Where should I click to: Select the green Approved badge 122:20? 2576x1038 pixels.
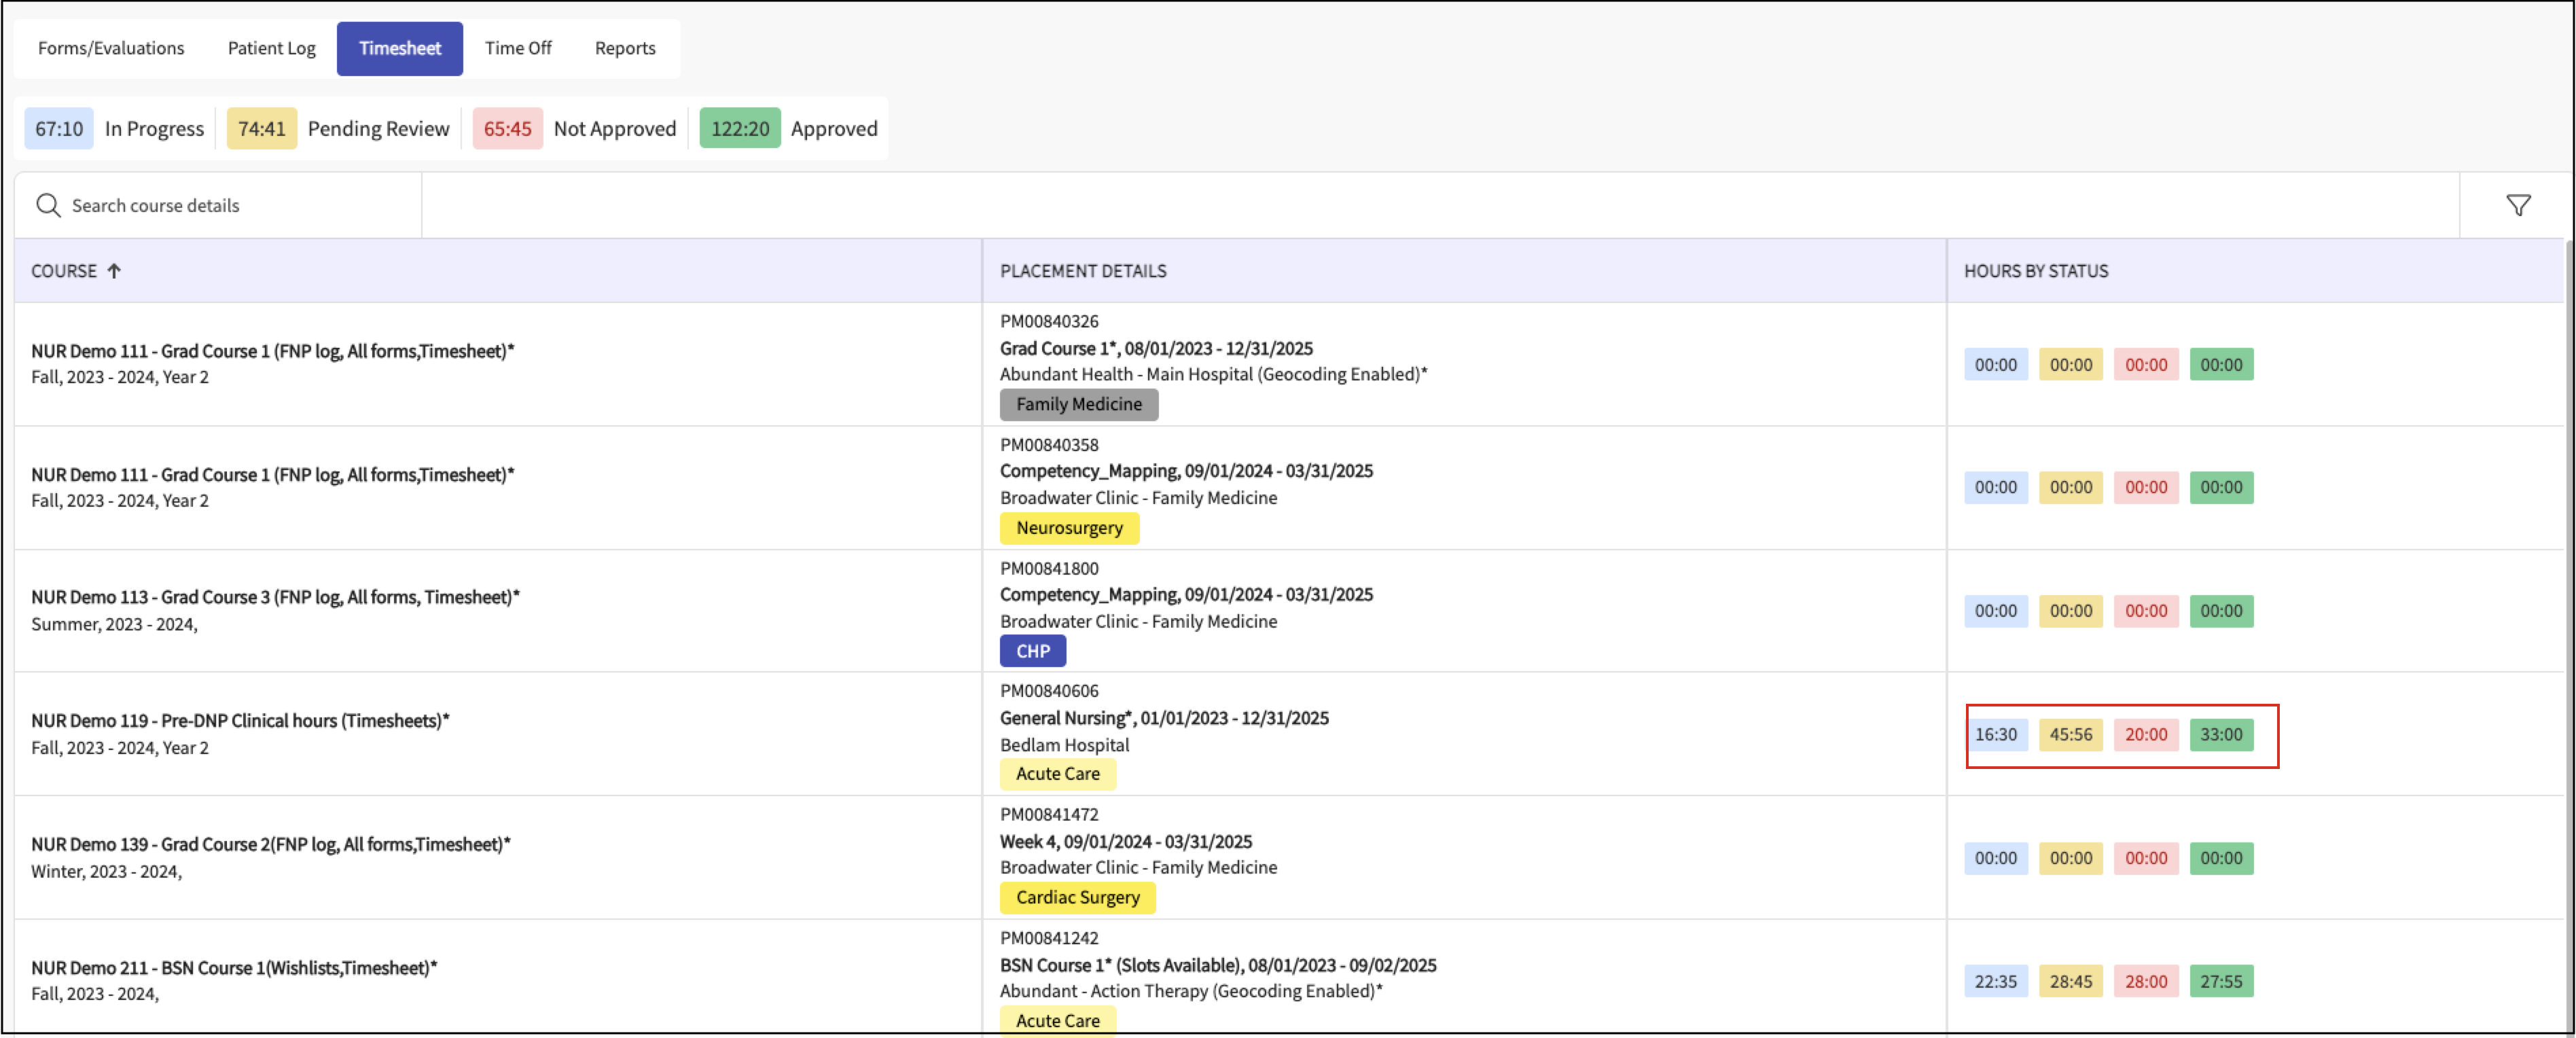(740, 128)
